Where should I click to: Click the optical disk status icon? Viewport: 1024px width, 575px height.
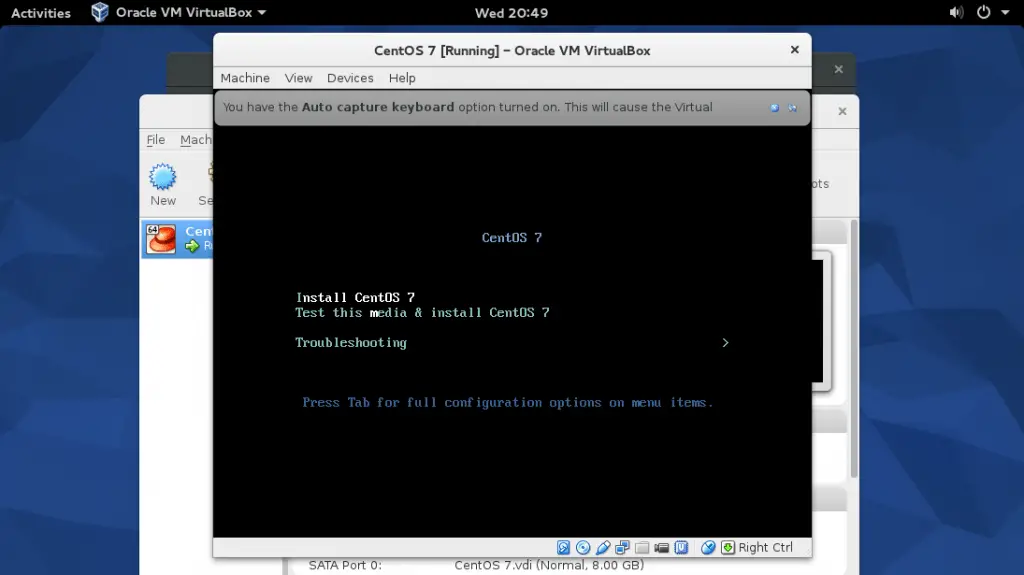pyautogui.click(x=583, y=548)
